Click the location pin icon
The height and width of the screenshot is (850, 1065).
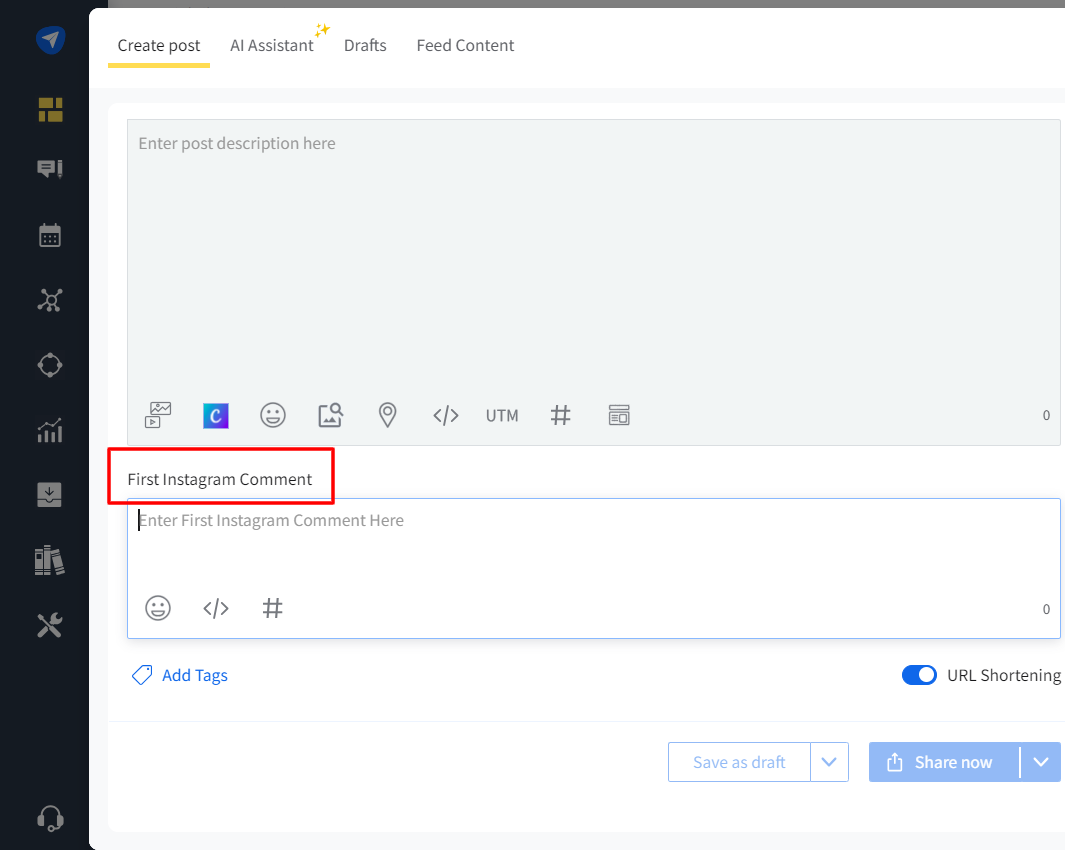pos(387,415)
